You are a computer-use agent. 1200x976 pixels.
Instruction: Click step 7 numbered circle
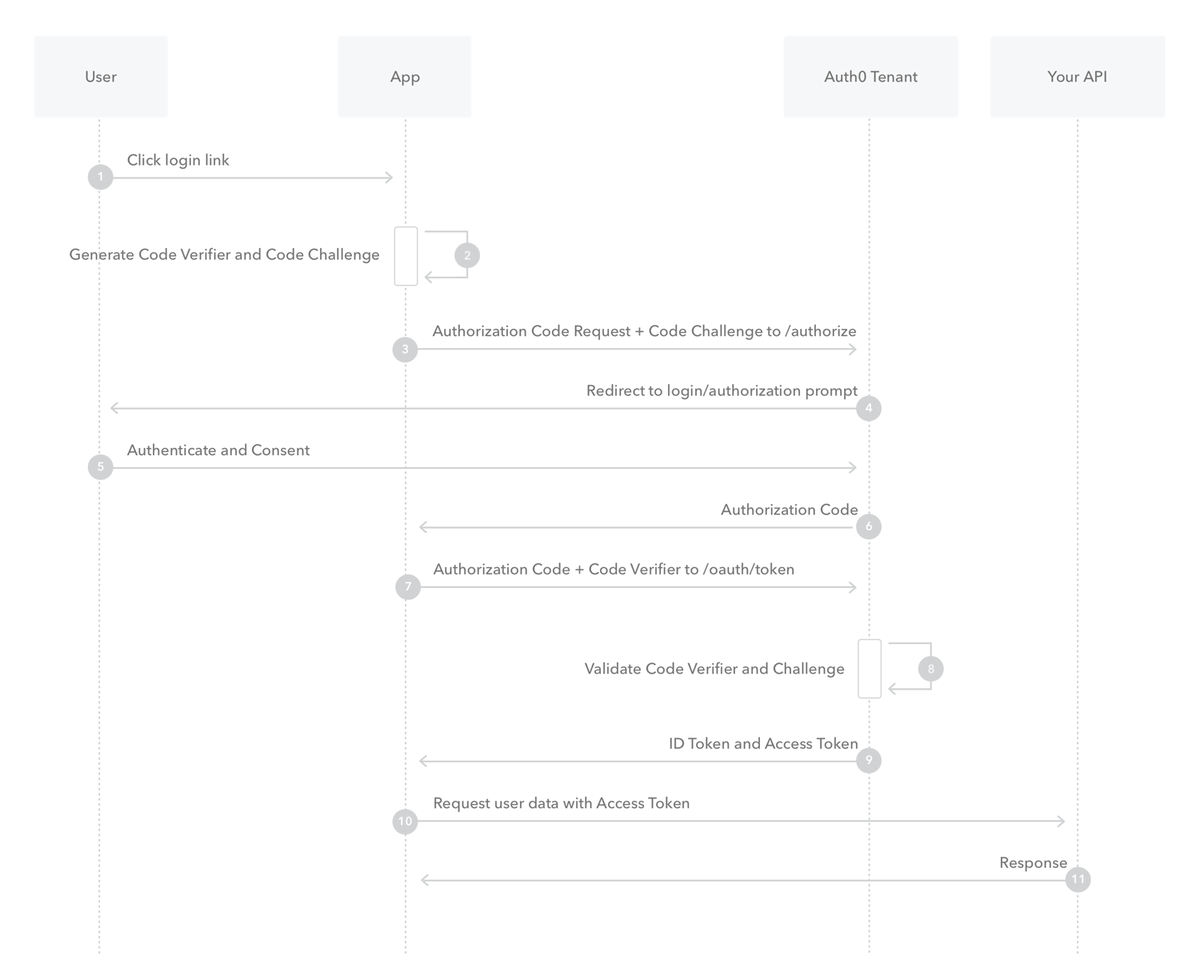click(408, 587)
